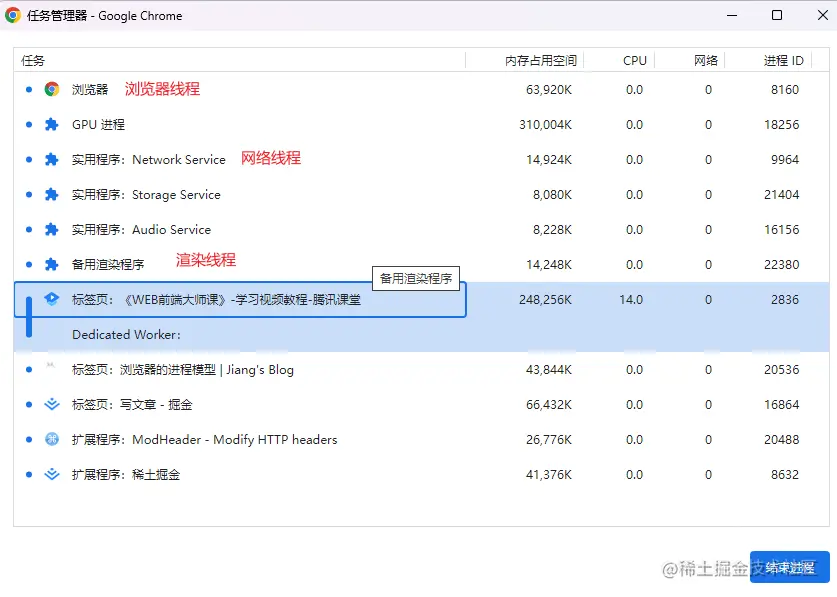
Task: Select the Jiang's Blog tab row
Action: [x=422, y=370]
